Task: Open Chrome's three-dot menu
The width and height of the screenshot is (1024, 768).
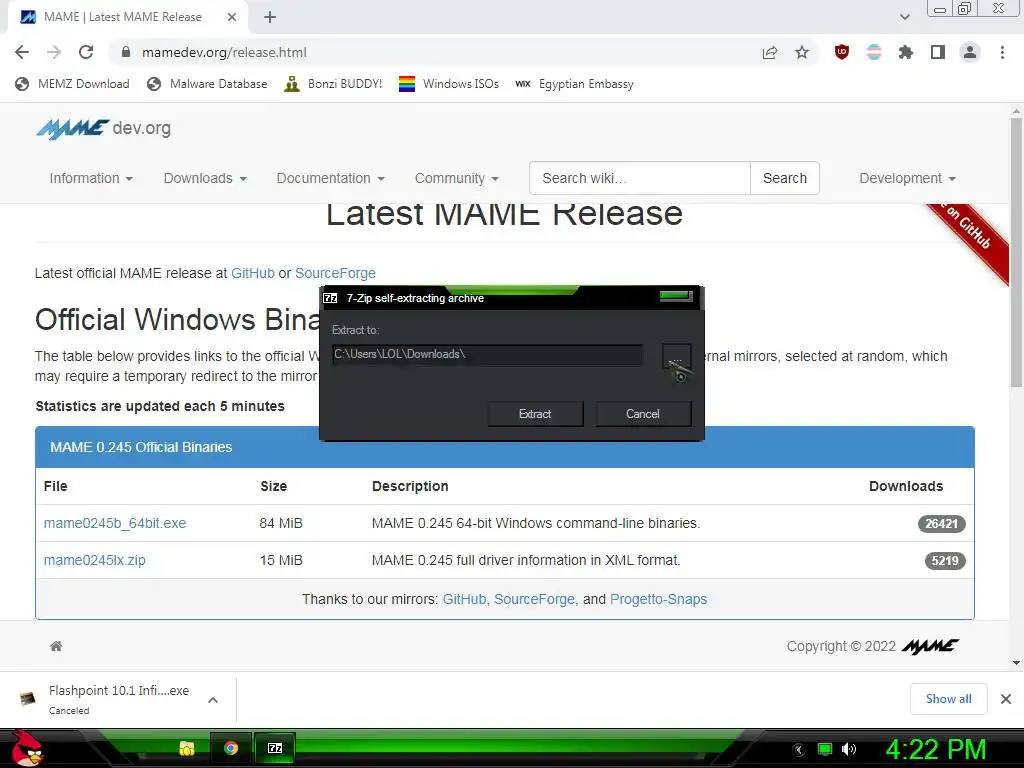Action: pyautogui.click(x=1002, y=52)
